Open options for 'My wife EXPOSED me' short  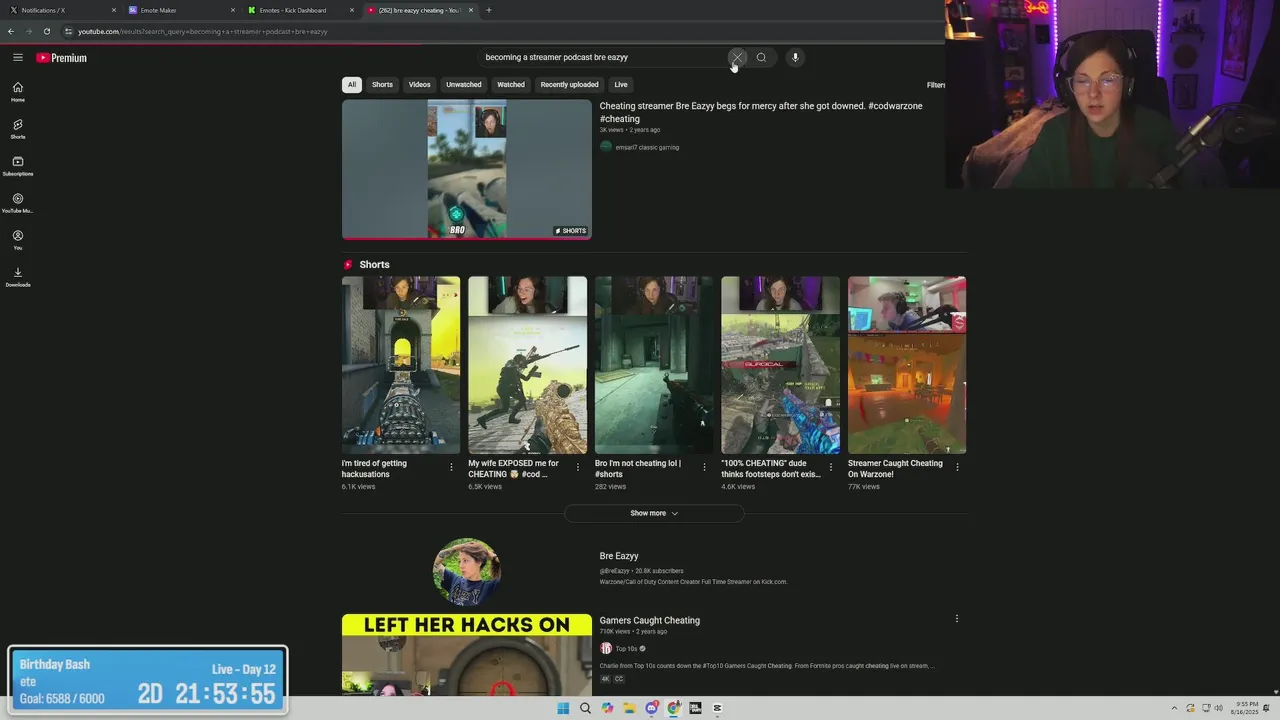coord(577,467)
